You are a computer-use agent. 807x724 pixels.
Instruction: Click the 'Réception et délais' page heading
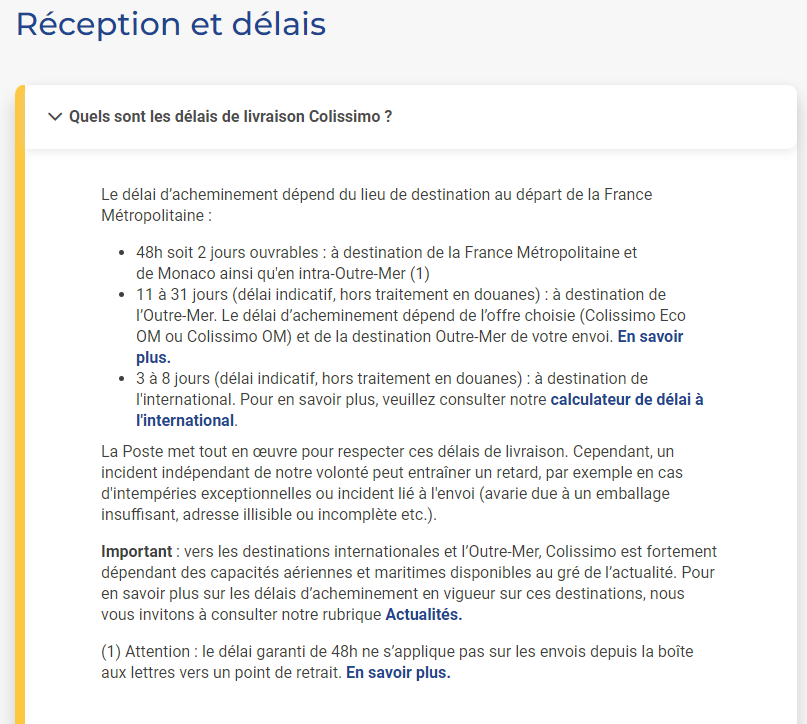pyautogui.click(x=171, y=24)
